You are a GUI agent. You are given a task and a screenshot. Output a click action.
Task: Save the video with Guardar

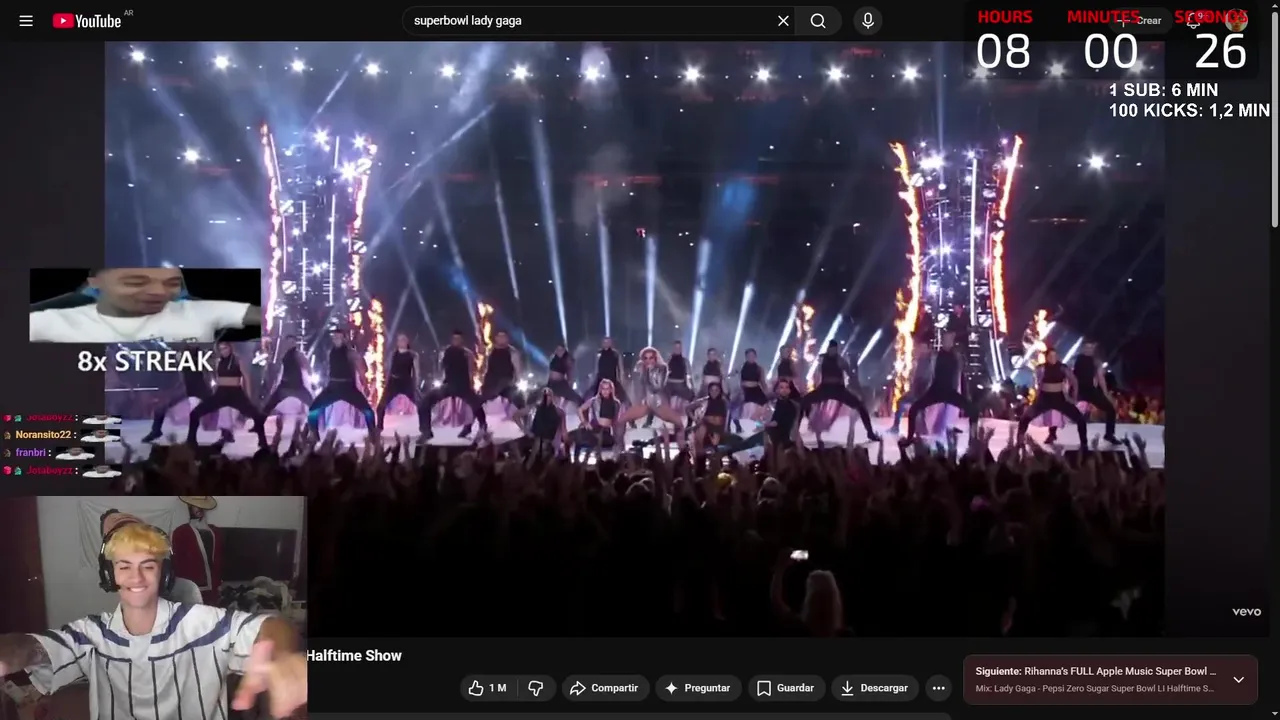(x=785, y=688)
